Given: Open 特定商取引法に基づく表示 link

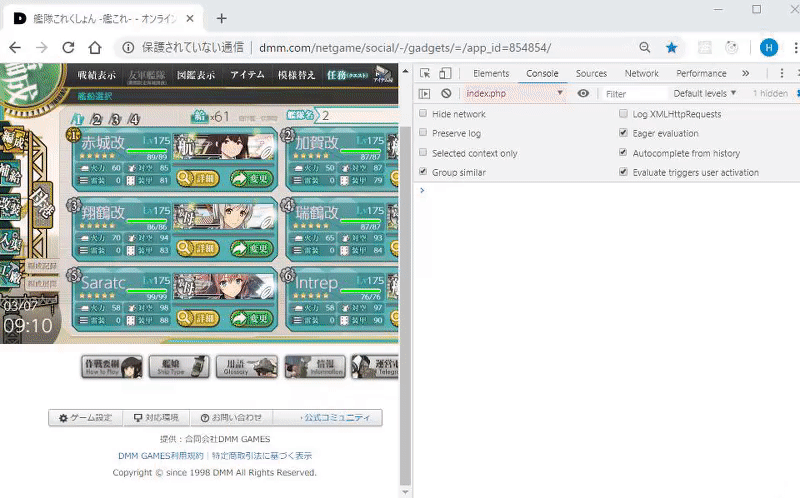Looking at the screenshot, I should pyautogui.click(x=262, y=456).
